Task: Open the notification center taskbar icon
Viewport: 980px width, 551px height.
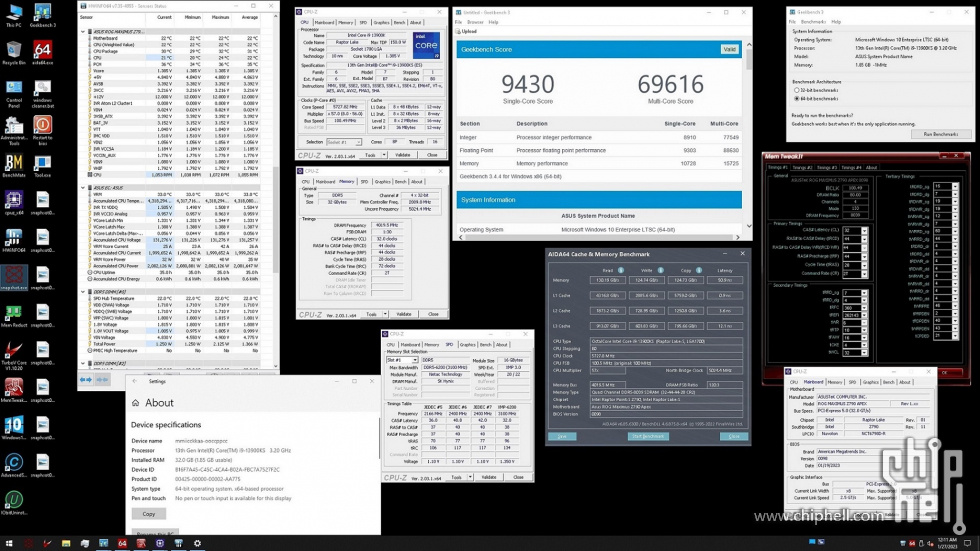Action: point(968,544)
